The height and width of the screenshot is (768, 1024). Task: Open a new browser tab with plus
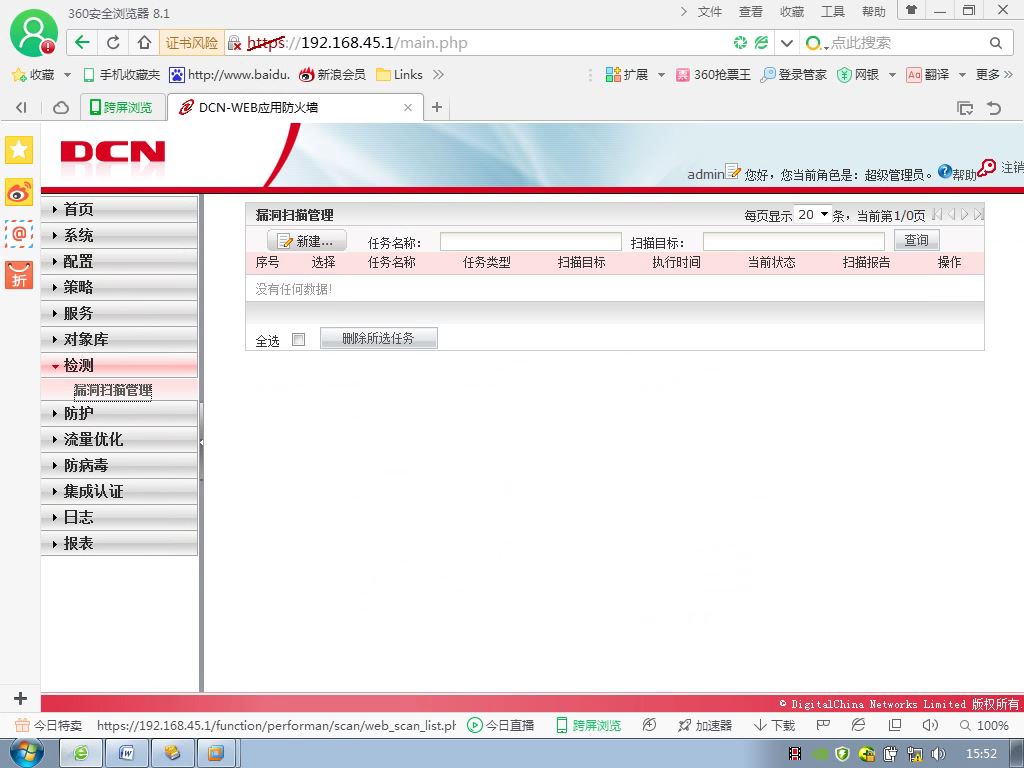[x=437, y=107]
